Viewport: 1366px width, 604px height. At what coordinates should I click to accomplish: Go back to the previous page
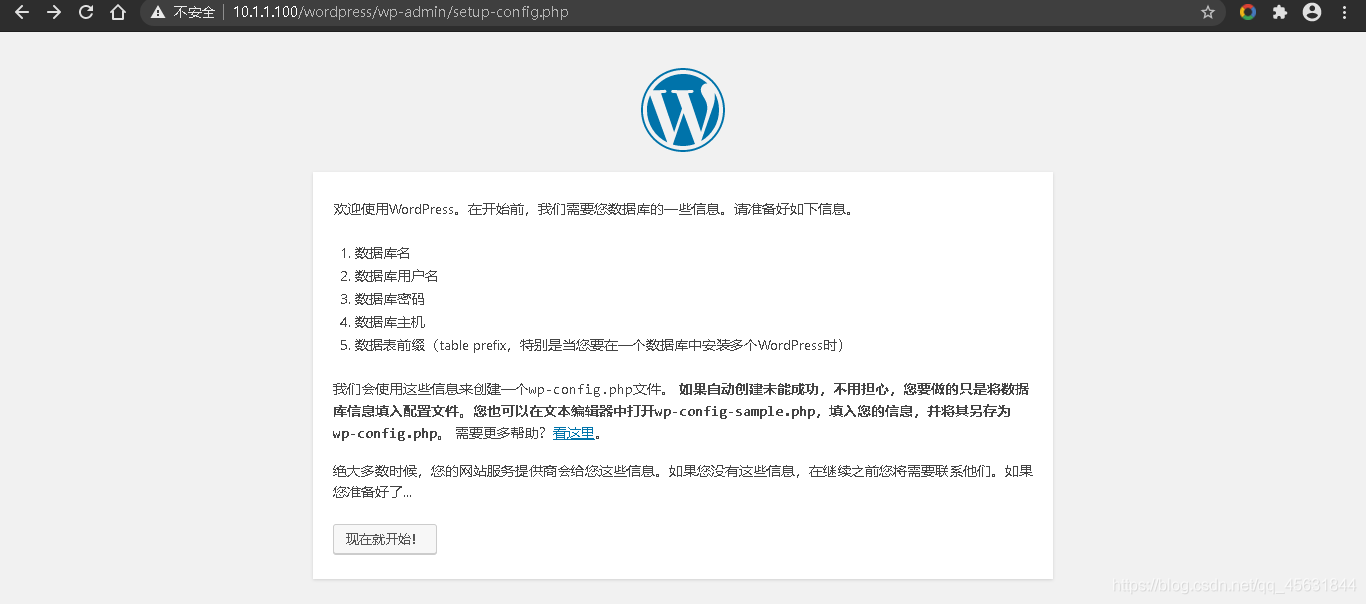point(21,12)
